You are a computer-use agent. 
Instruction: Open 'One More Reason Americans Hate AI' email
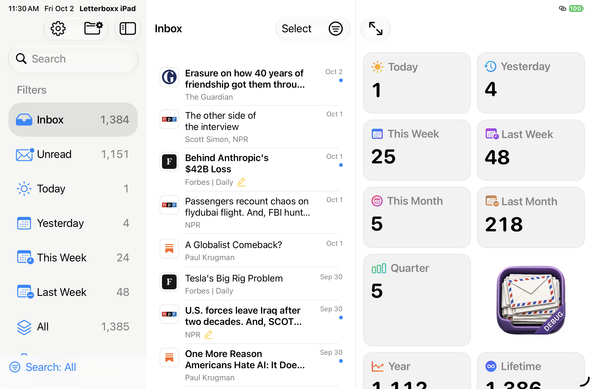(x=251, y=365)
